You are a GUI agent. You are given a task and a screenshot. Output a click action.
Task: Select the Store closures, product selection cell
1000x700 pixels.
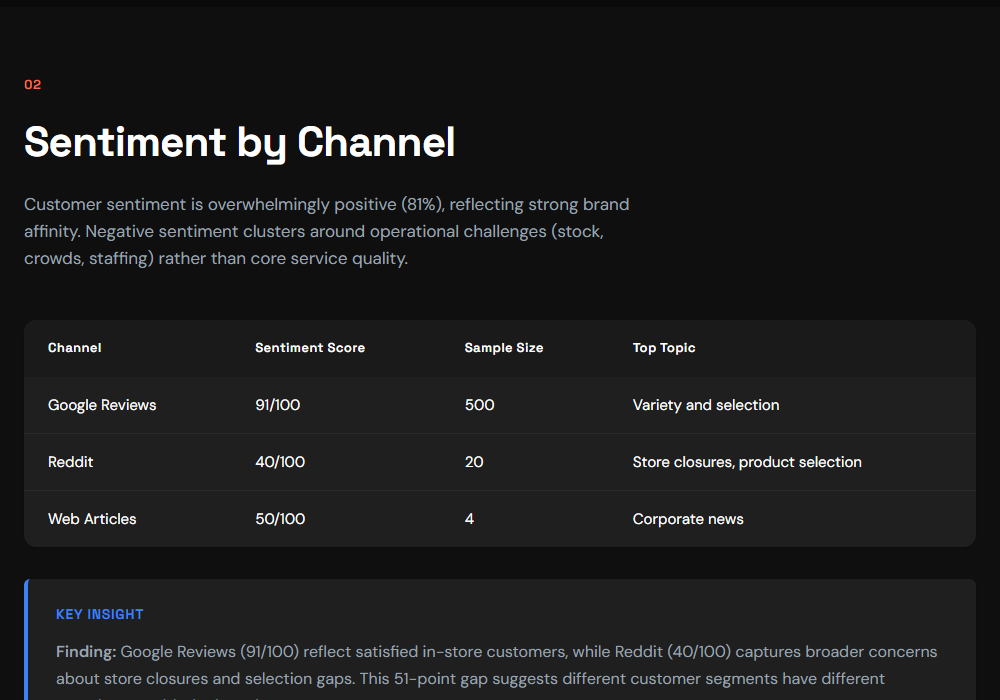pos(747,462)
